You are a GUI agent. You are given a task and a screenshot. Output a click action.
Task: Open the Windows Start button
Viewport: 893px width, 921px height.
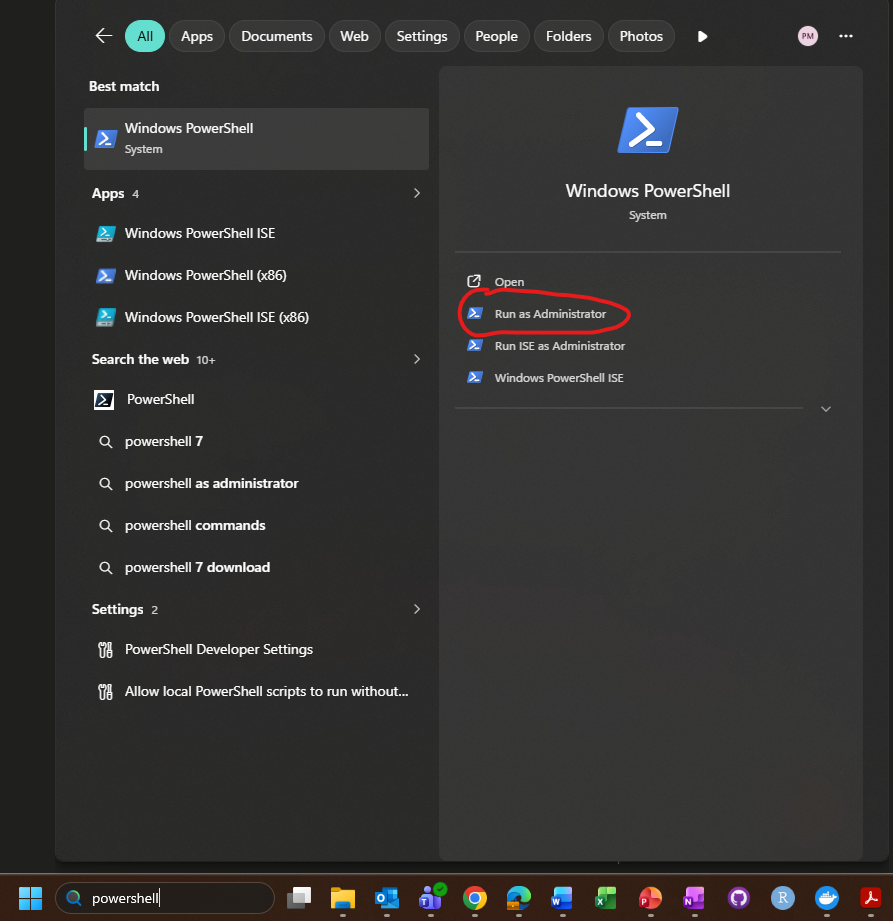point(31,898)
